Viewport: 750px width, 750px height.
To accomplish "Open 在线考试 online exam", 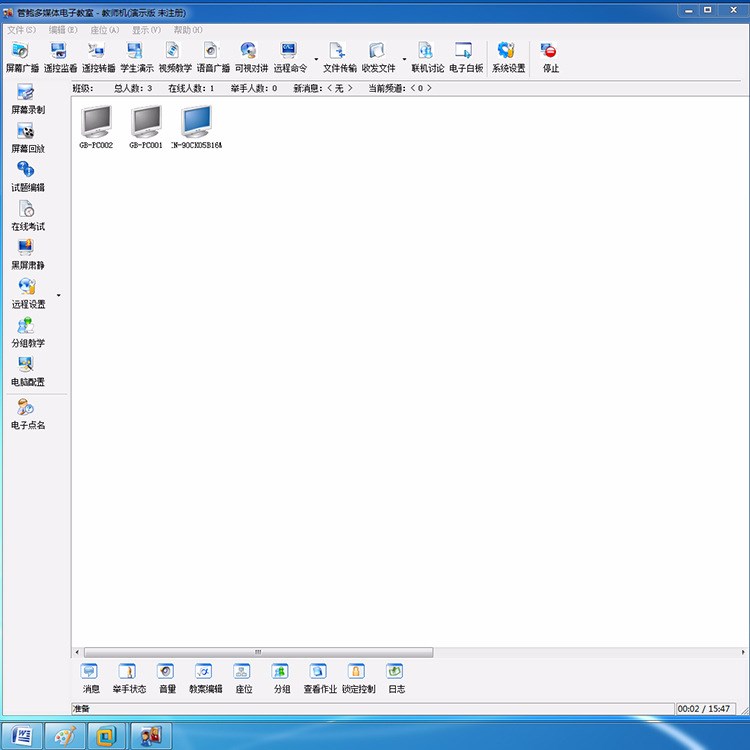I will pyautogui.click(x=27, y=216).
